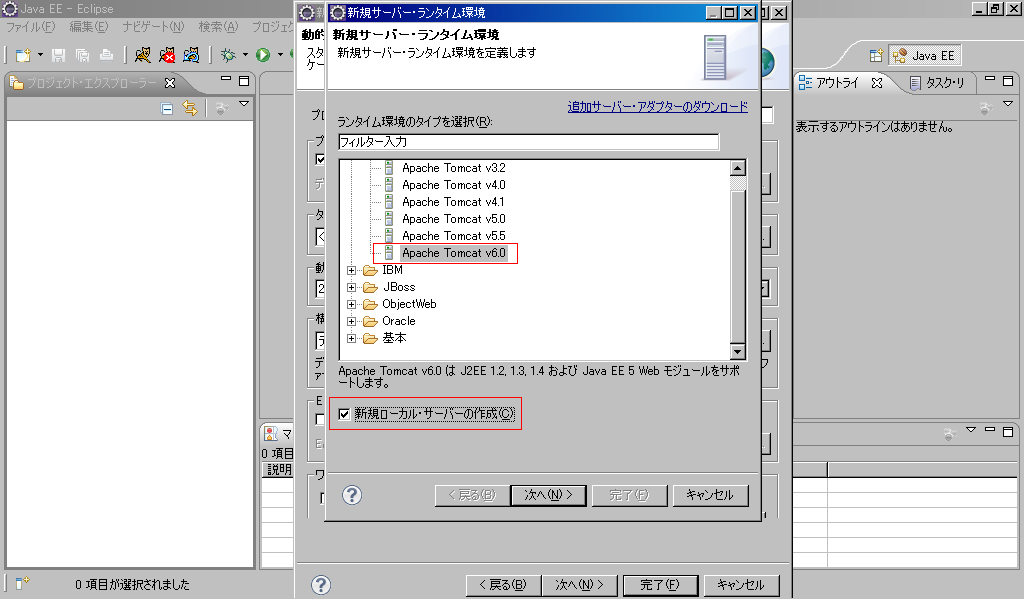Screen dimensions: 1024x600
Task: Stop Tomcat using the red-X cat icon
Action: tap(167, 55)
